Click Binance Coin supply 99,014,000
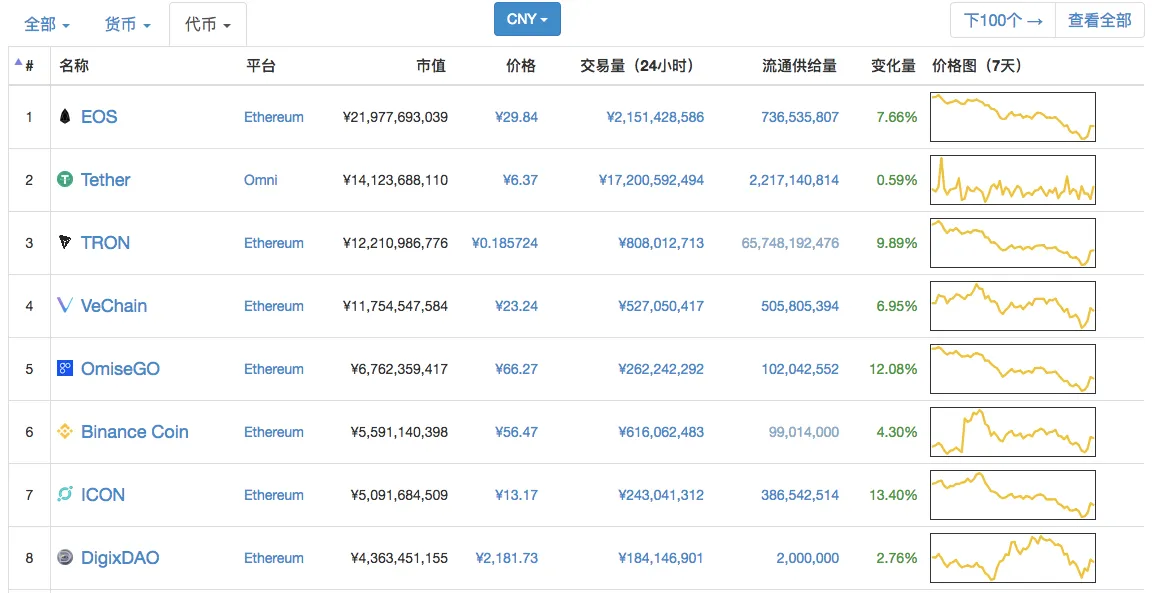 pyautogui.click(x=804, y=432)
